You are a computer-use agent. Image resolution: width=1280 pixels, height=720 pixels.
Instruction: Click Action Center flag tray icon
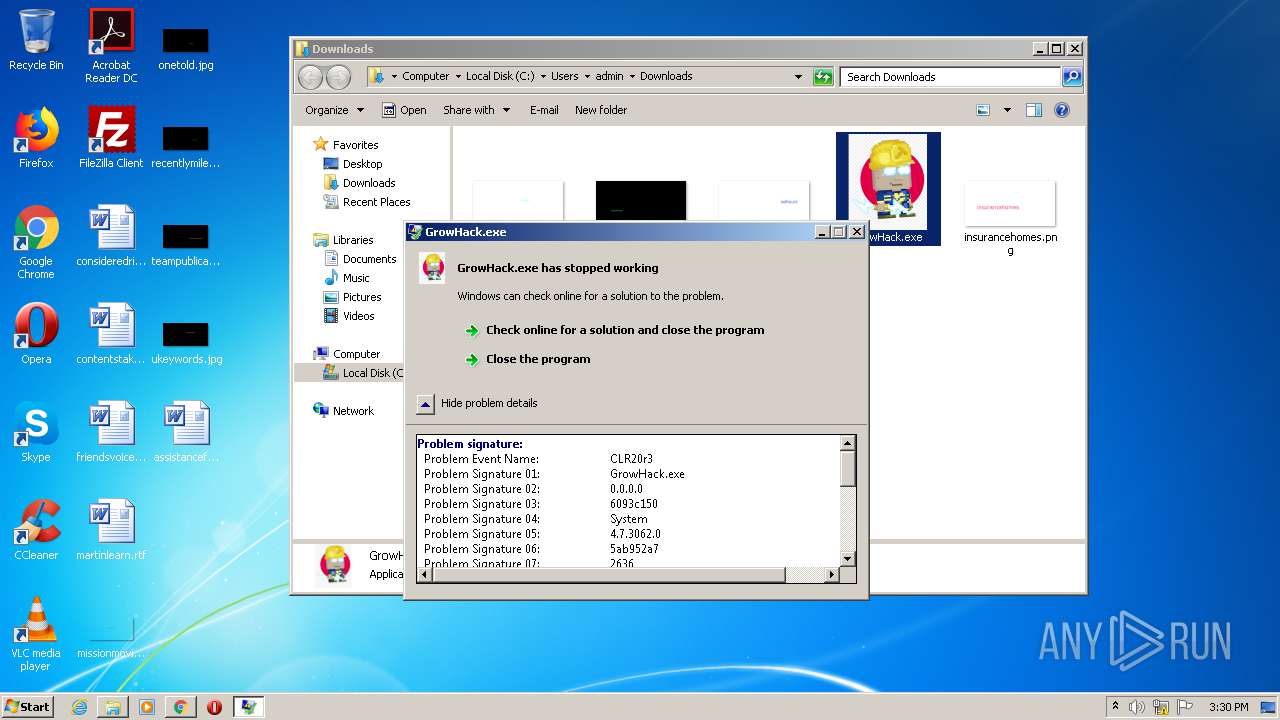pyautogui.click(x=1185, y=707)
